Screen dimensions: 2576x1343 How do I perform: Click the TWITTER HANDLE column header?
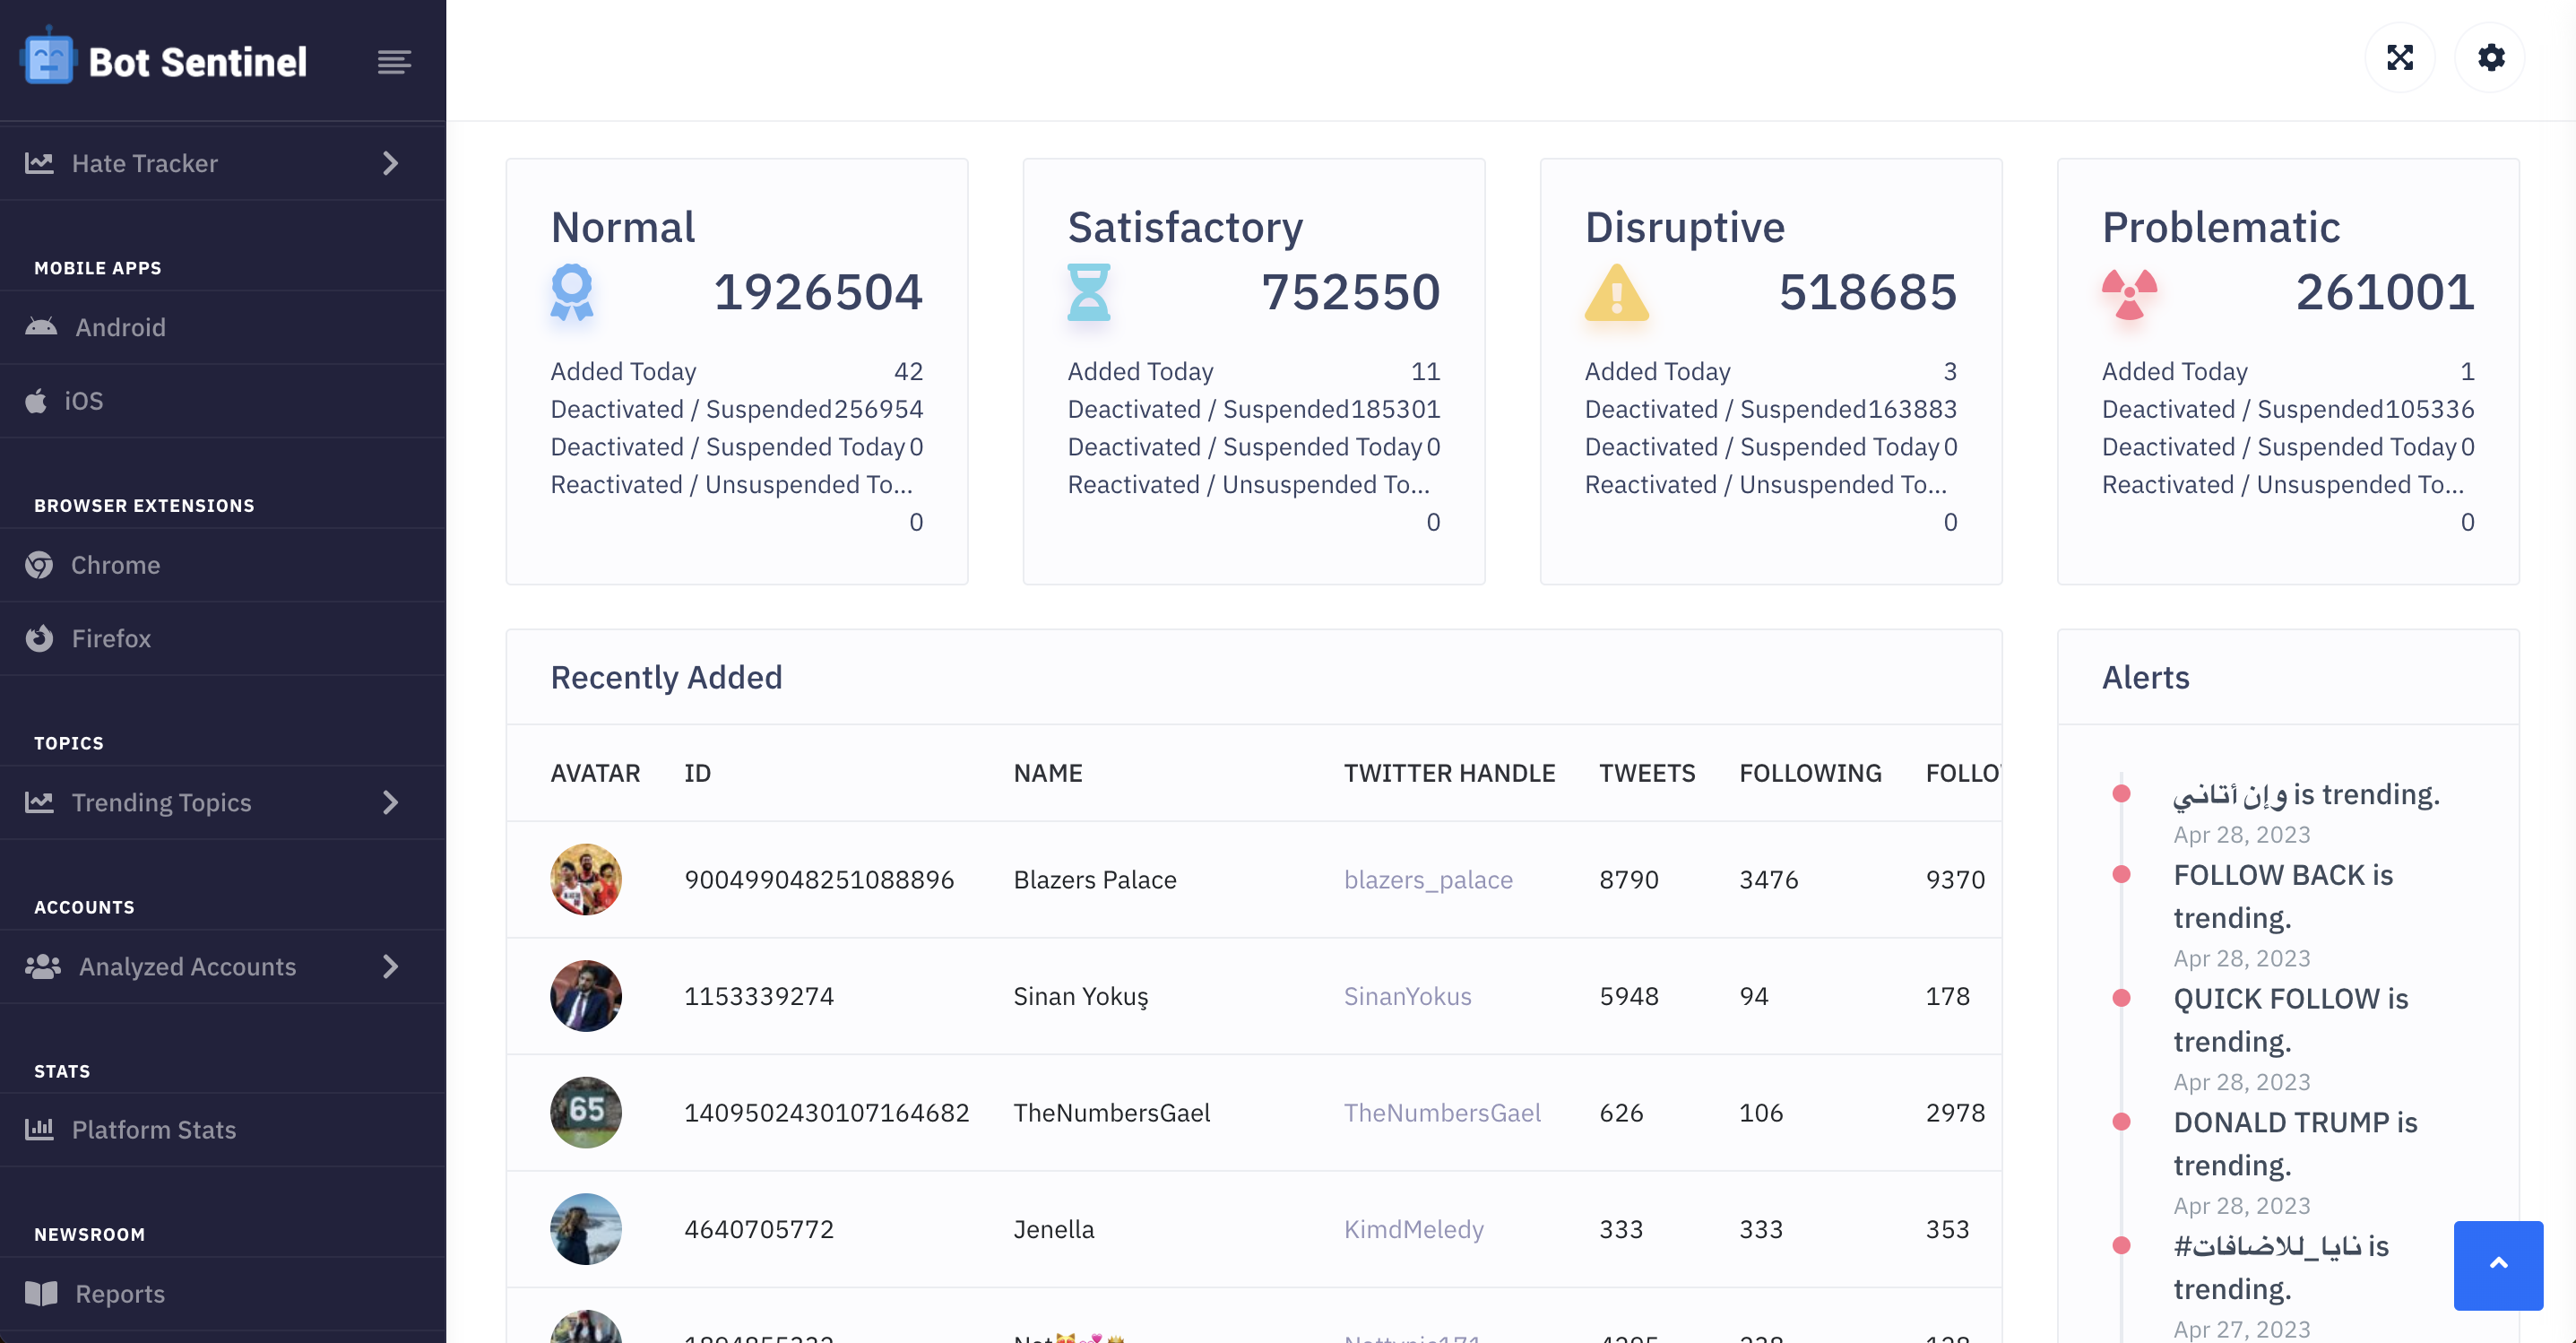pos(1449,773)
